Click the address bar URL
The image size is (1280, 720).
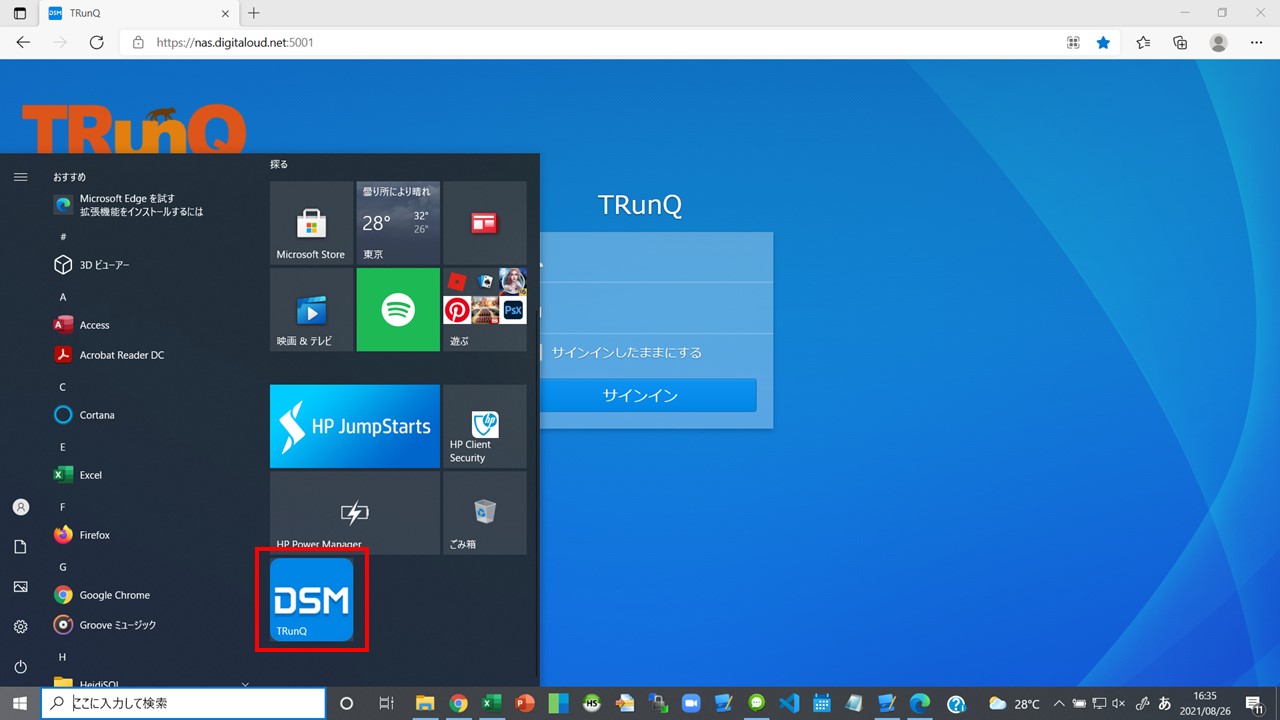coord(237,43)
